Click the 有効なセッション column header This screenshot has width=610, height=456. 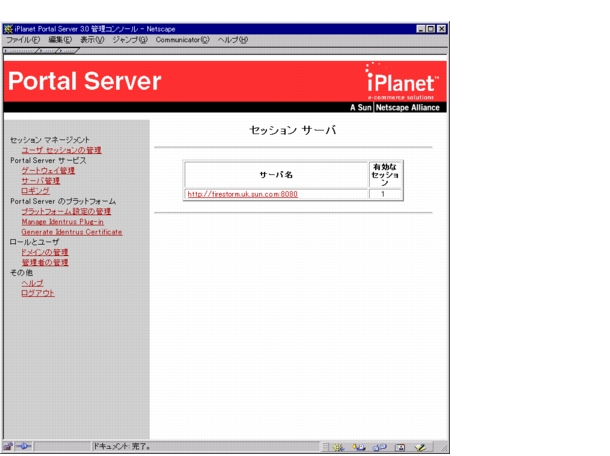click(385, 175)
